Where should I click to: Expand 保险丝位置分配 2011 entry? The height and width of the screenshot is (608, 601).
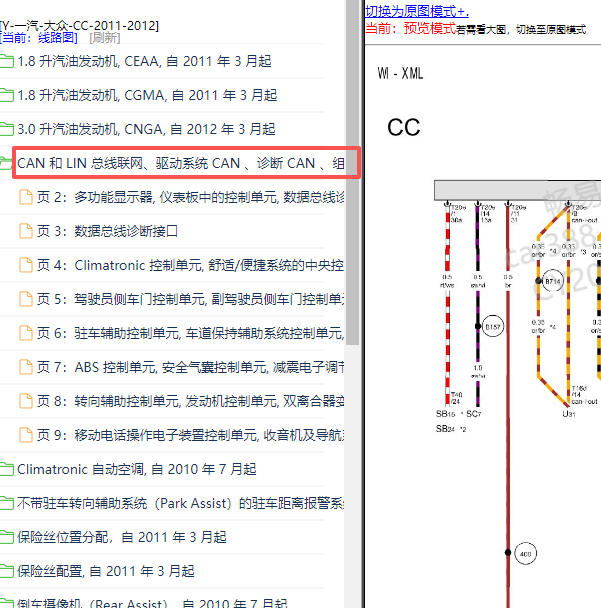pos(122,537)
